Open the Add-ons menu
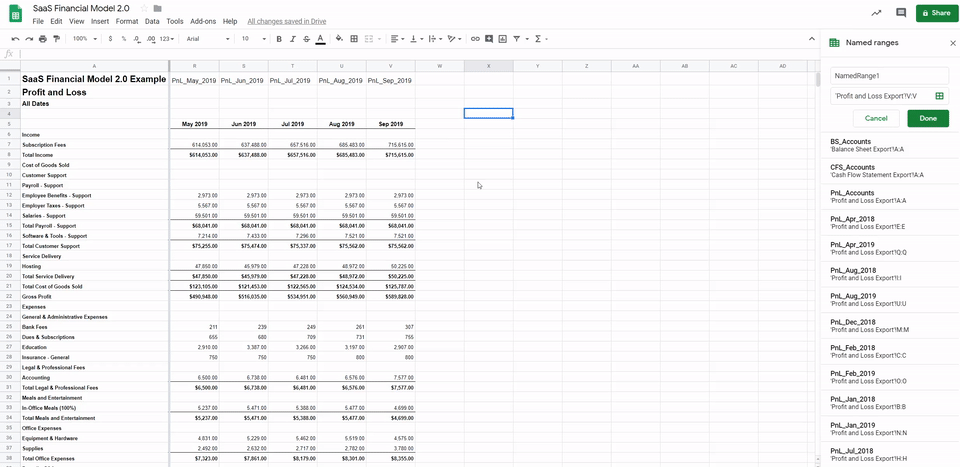960x467 pixels. [203, 21]
